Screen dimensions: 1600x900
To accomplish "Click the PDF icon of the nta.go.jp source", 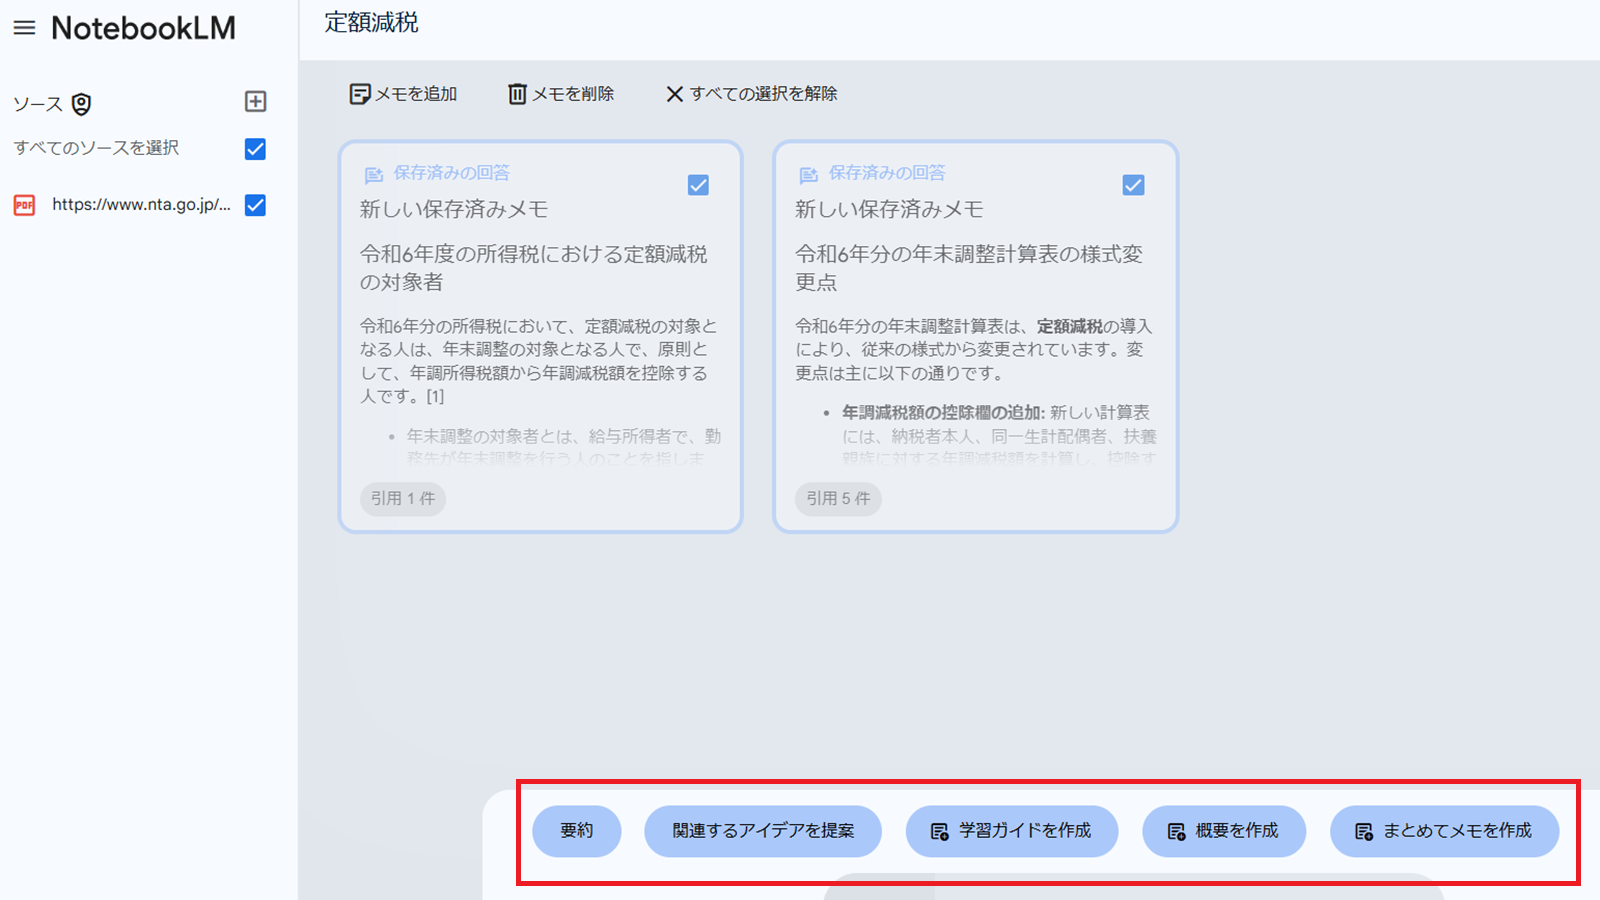I will pos(23,206).
